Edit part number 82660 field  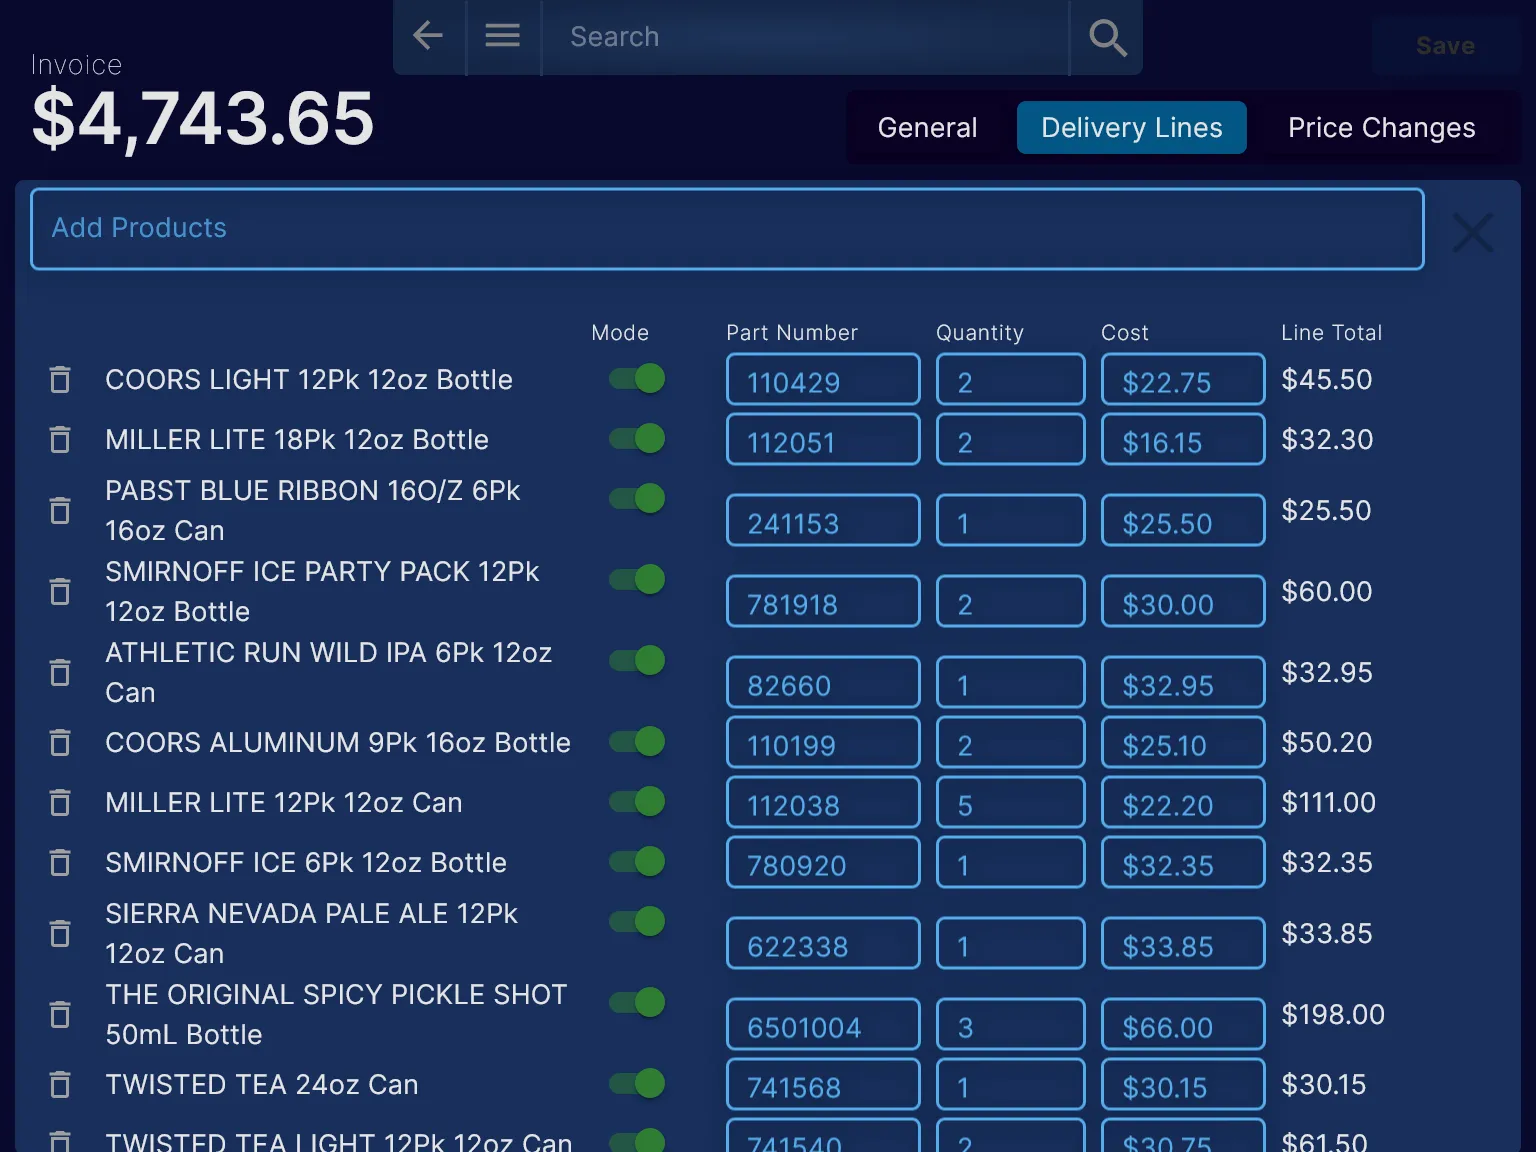click(x=823, y=683)
